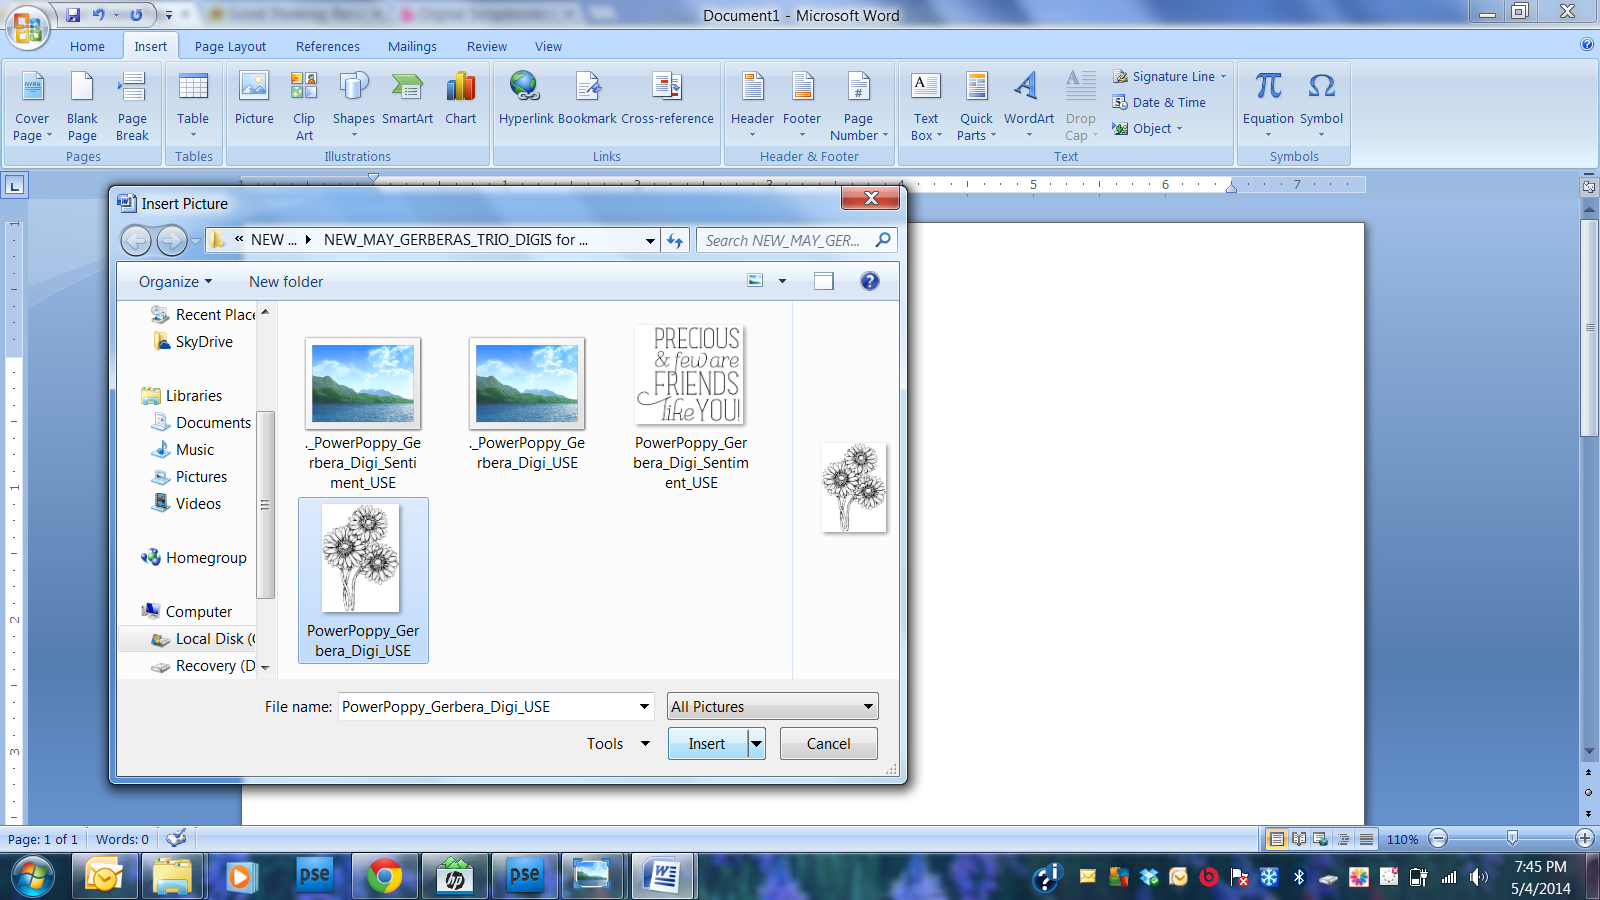Open the Footer menu
Viewport: 1600px width, 900px height.
point(802,106)
